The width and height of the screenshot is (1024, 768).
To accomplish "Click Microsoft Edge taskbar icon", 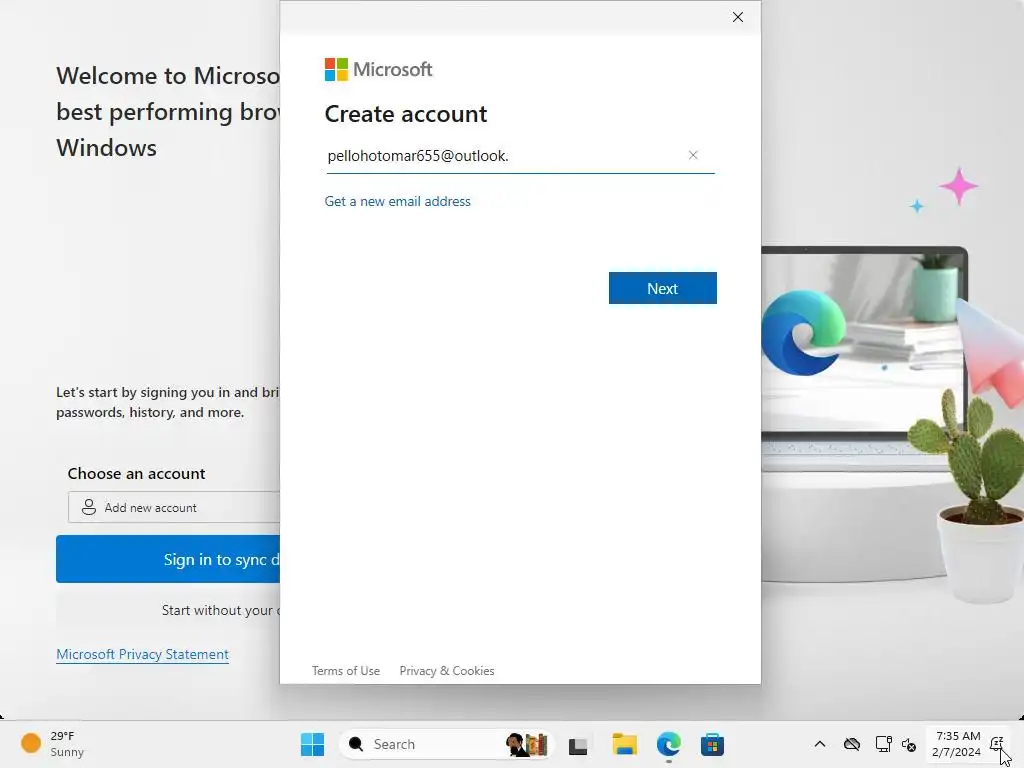I will (669, 744).
